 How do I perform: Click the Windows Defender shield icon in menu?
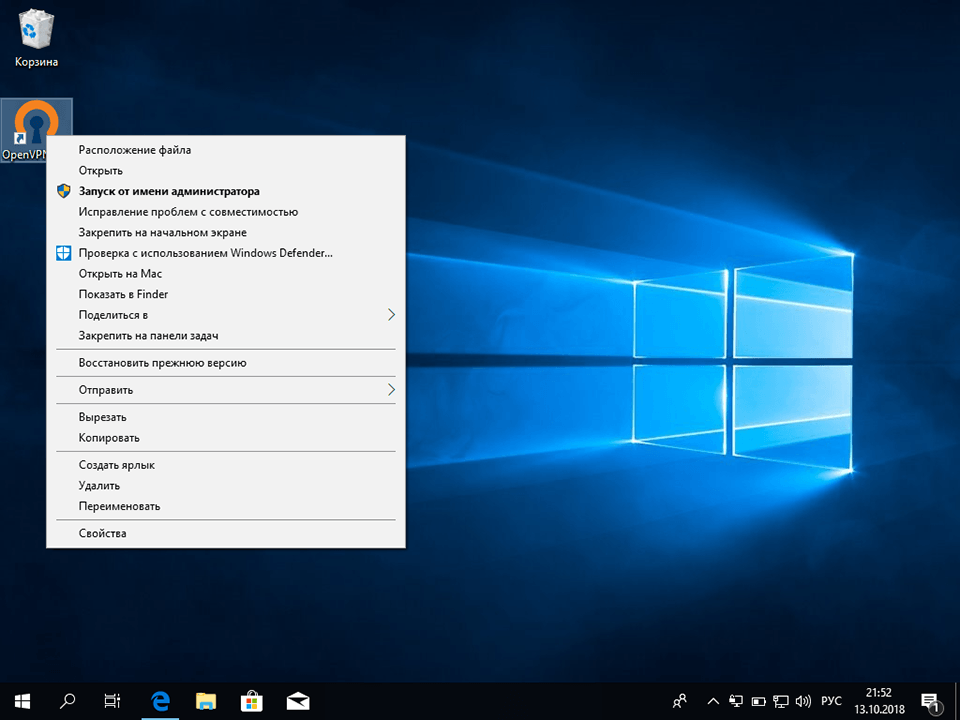[64, 253]
